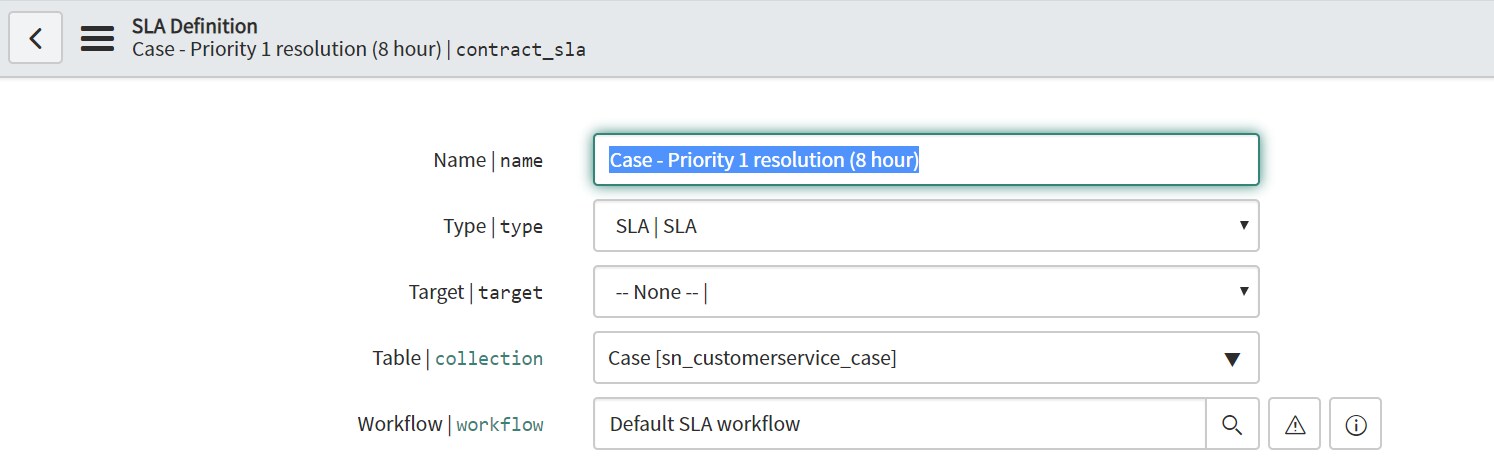Go back using the left chevron button

[36, 38]
